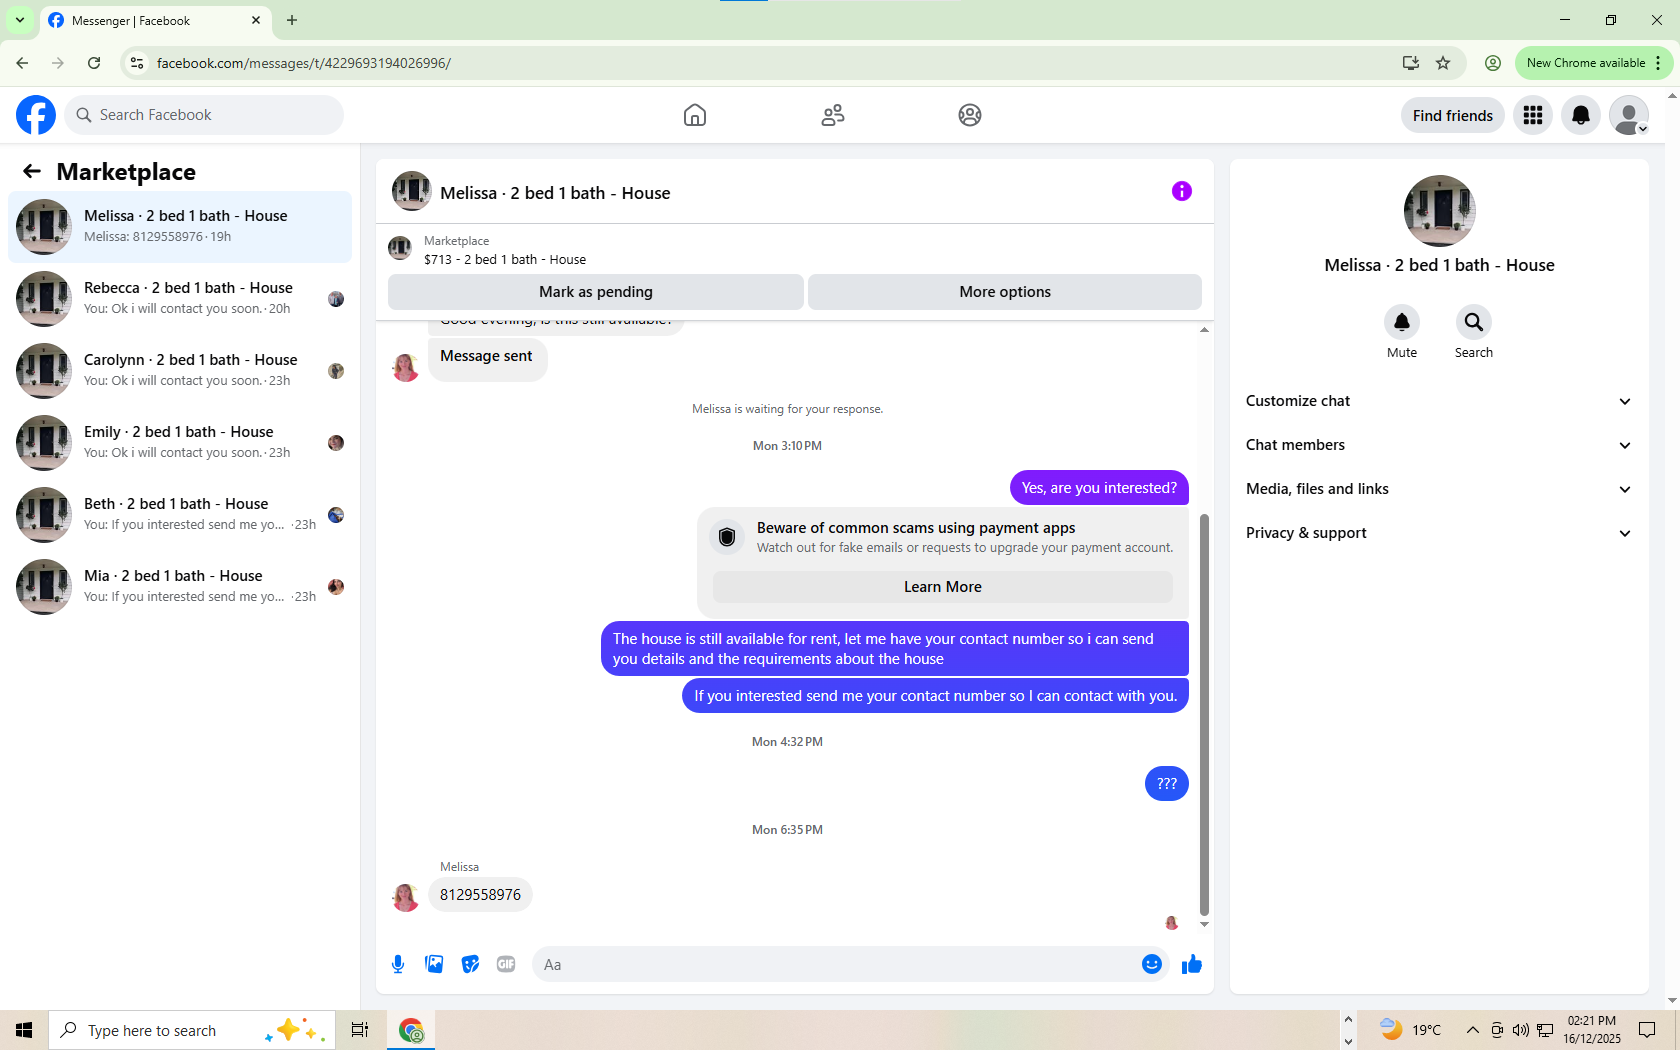This screenshot has height=1050, width=1680.
Task: Open the Windows notification center
Action: click(x=1647, y=1030)
